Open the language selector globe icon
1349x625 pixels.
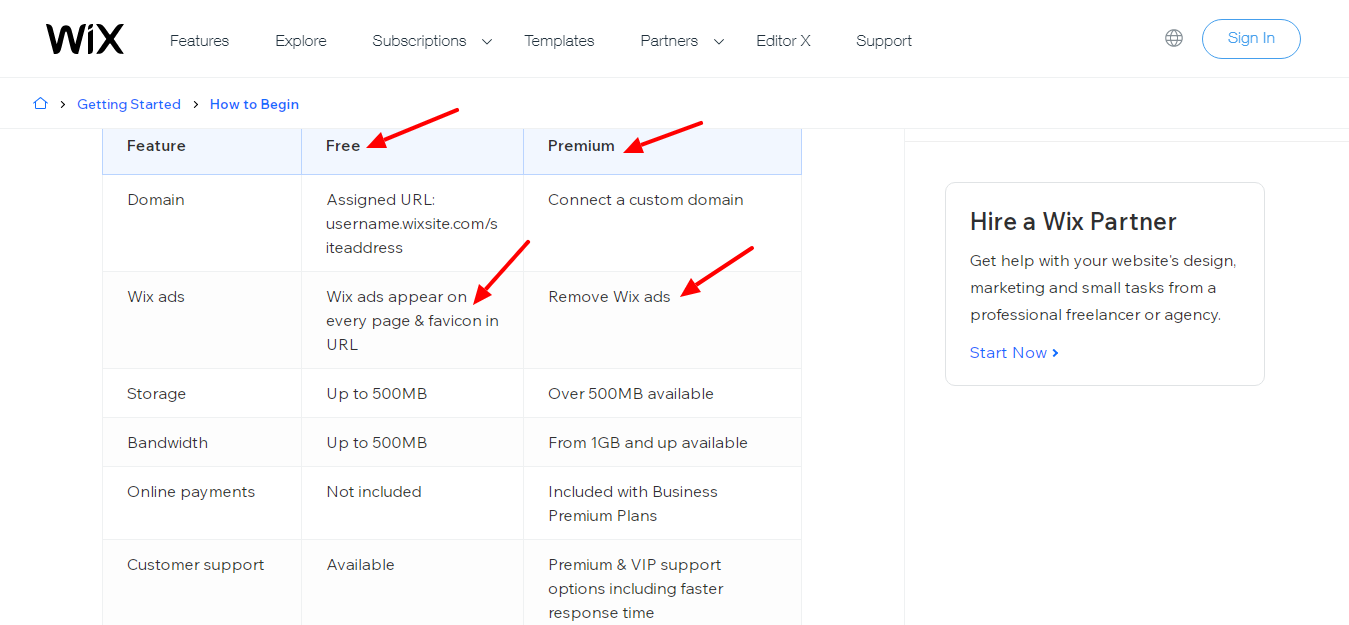click(1173, 37)
